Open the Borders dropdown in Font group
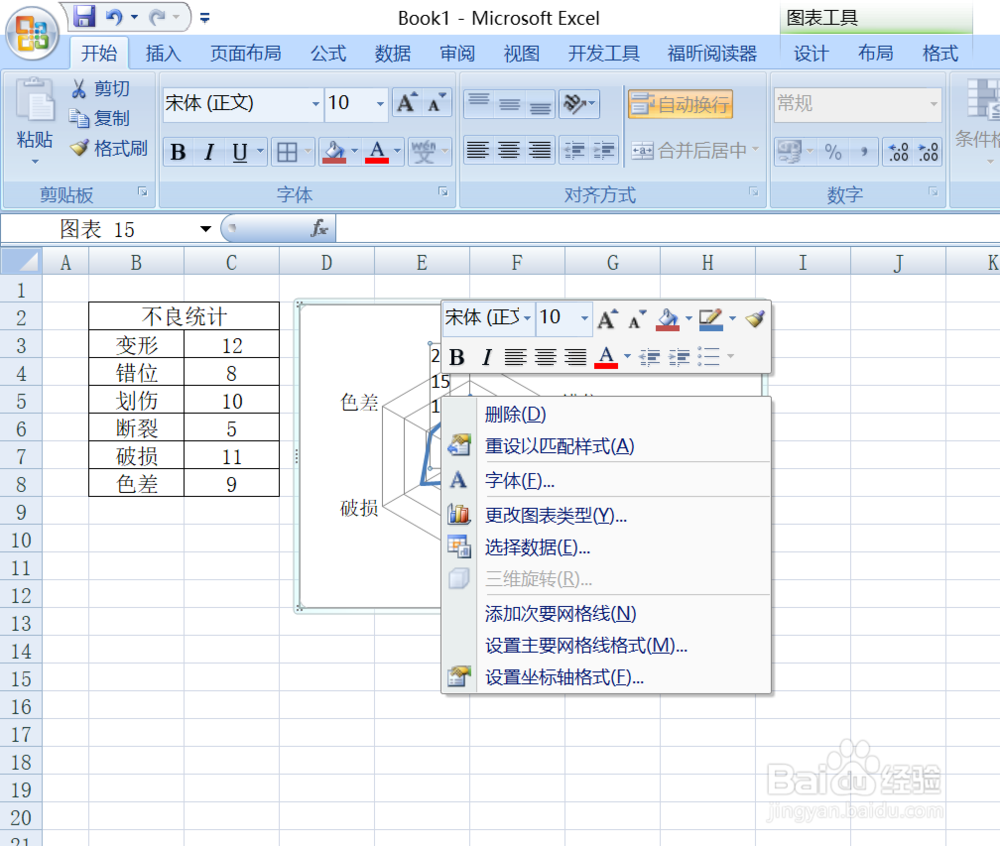Viewport: 1000px width, 846px height. coord(306,152)
